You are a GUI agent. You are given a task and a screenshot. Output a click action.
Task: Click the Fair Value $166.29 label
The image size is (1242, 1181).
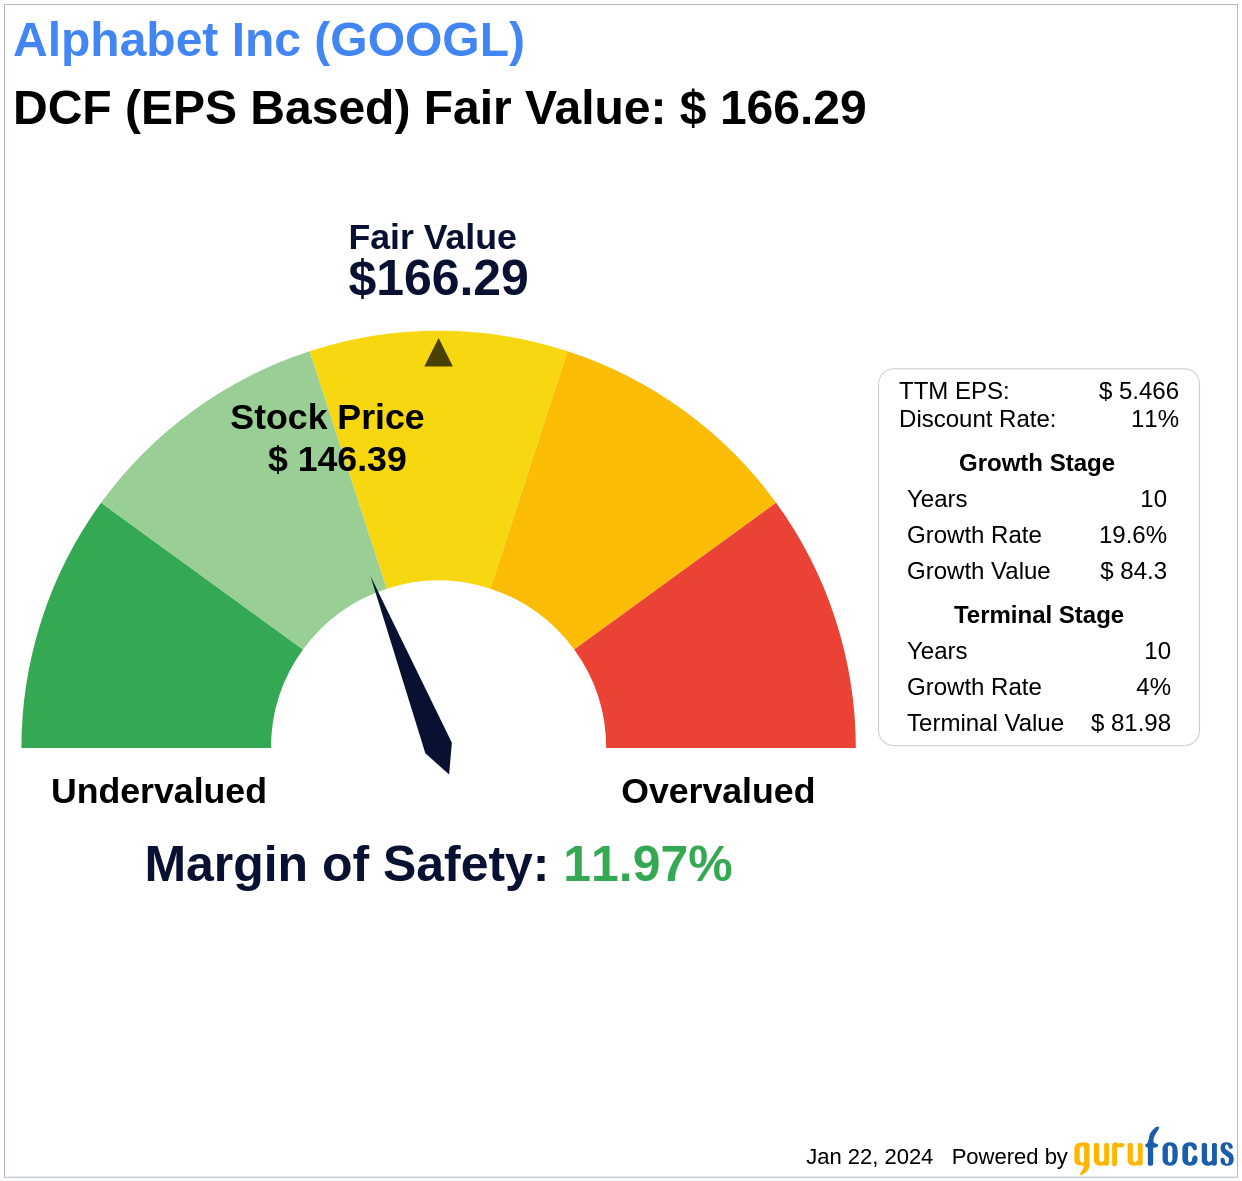(438, 261)
